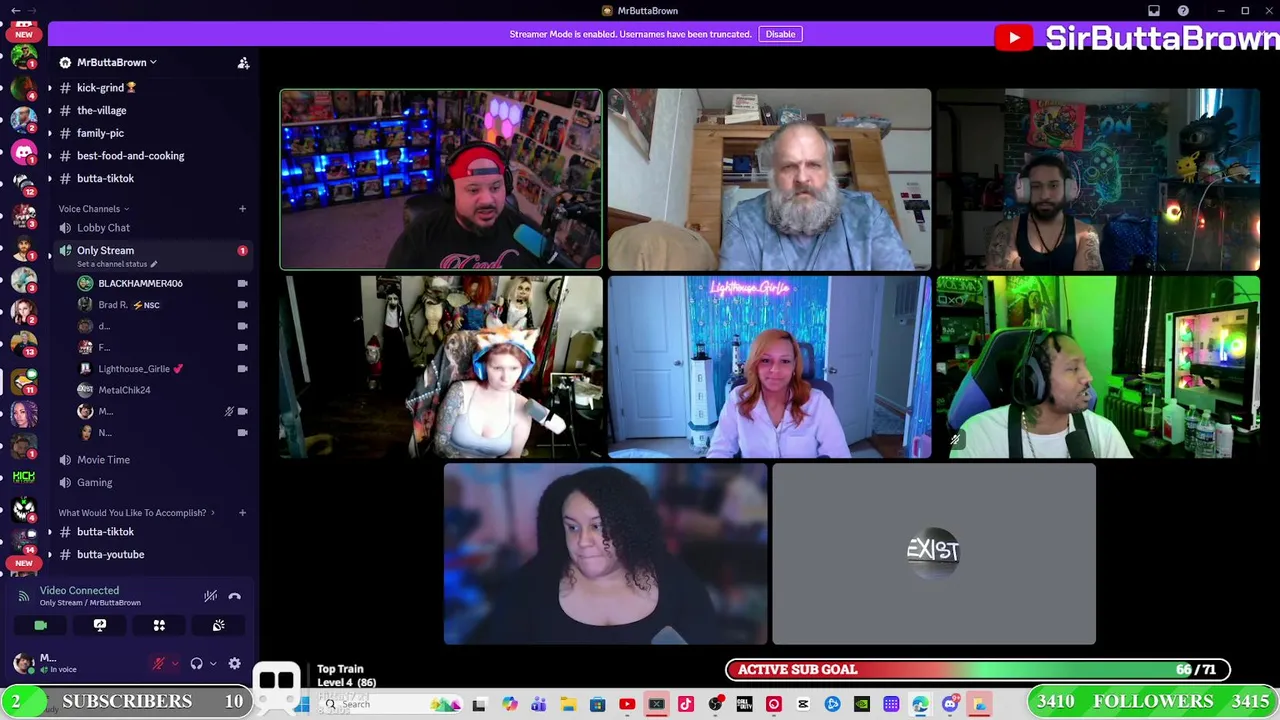
Task: Open YouTube icon on the taskbar
Action: [627, 705]
